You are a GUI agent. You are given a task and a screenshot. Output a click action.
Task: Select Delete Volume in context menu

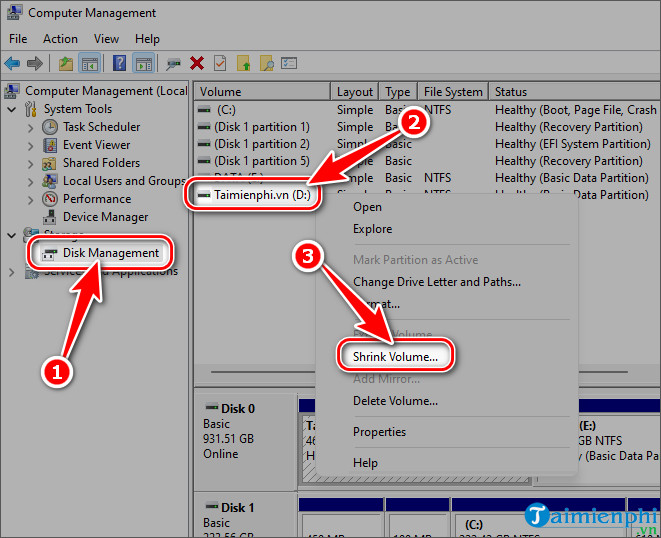click(395, 401)
